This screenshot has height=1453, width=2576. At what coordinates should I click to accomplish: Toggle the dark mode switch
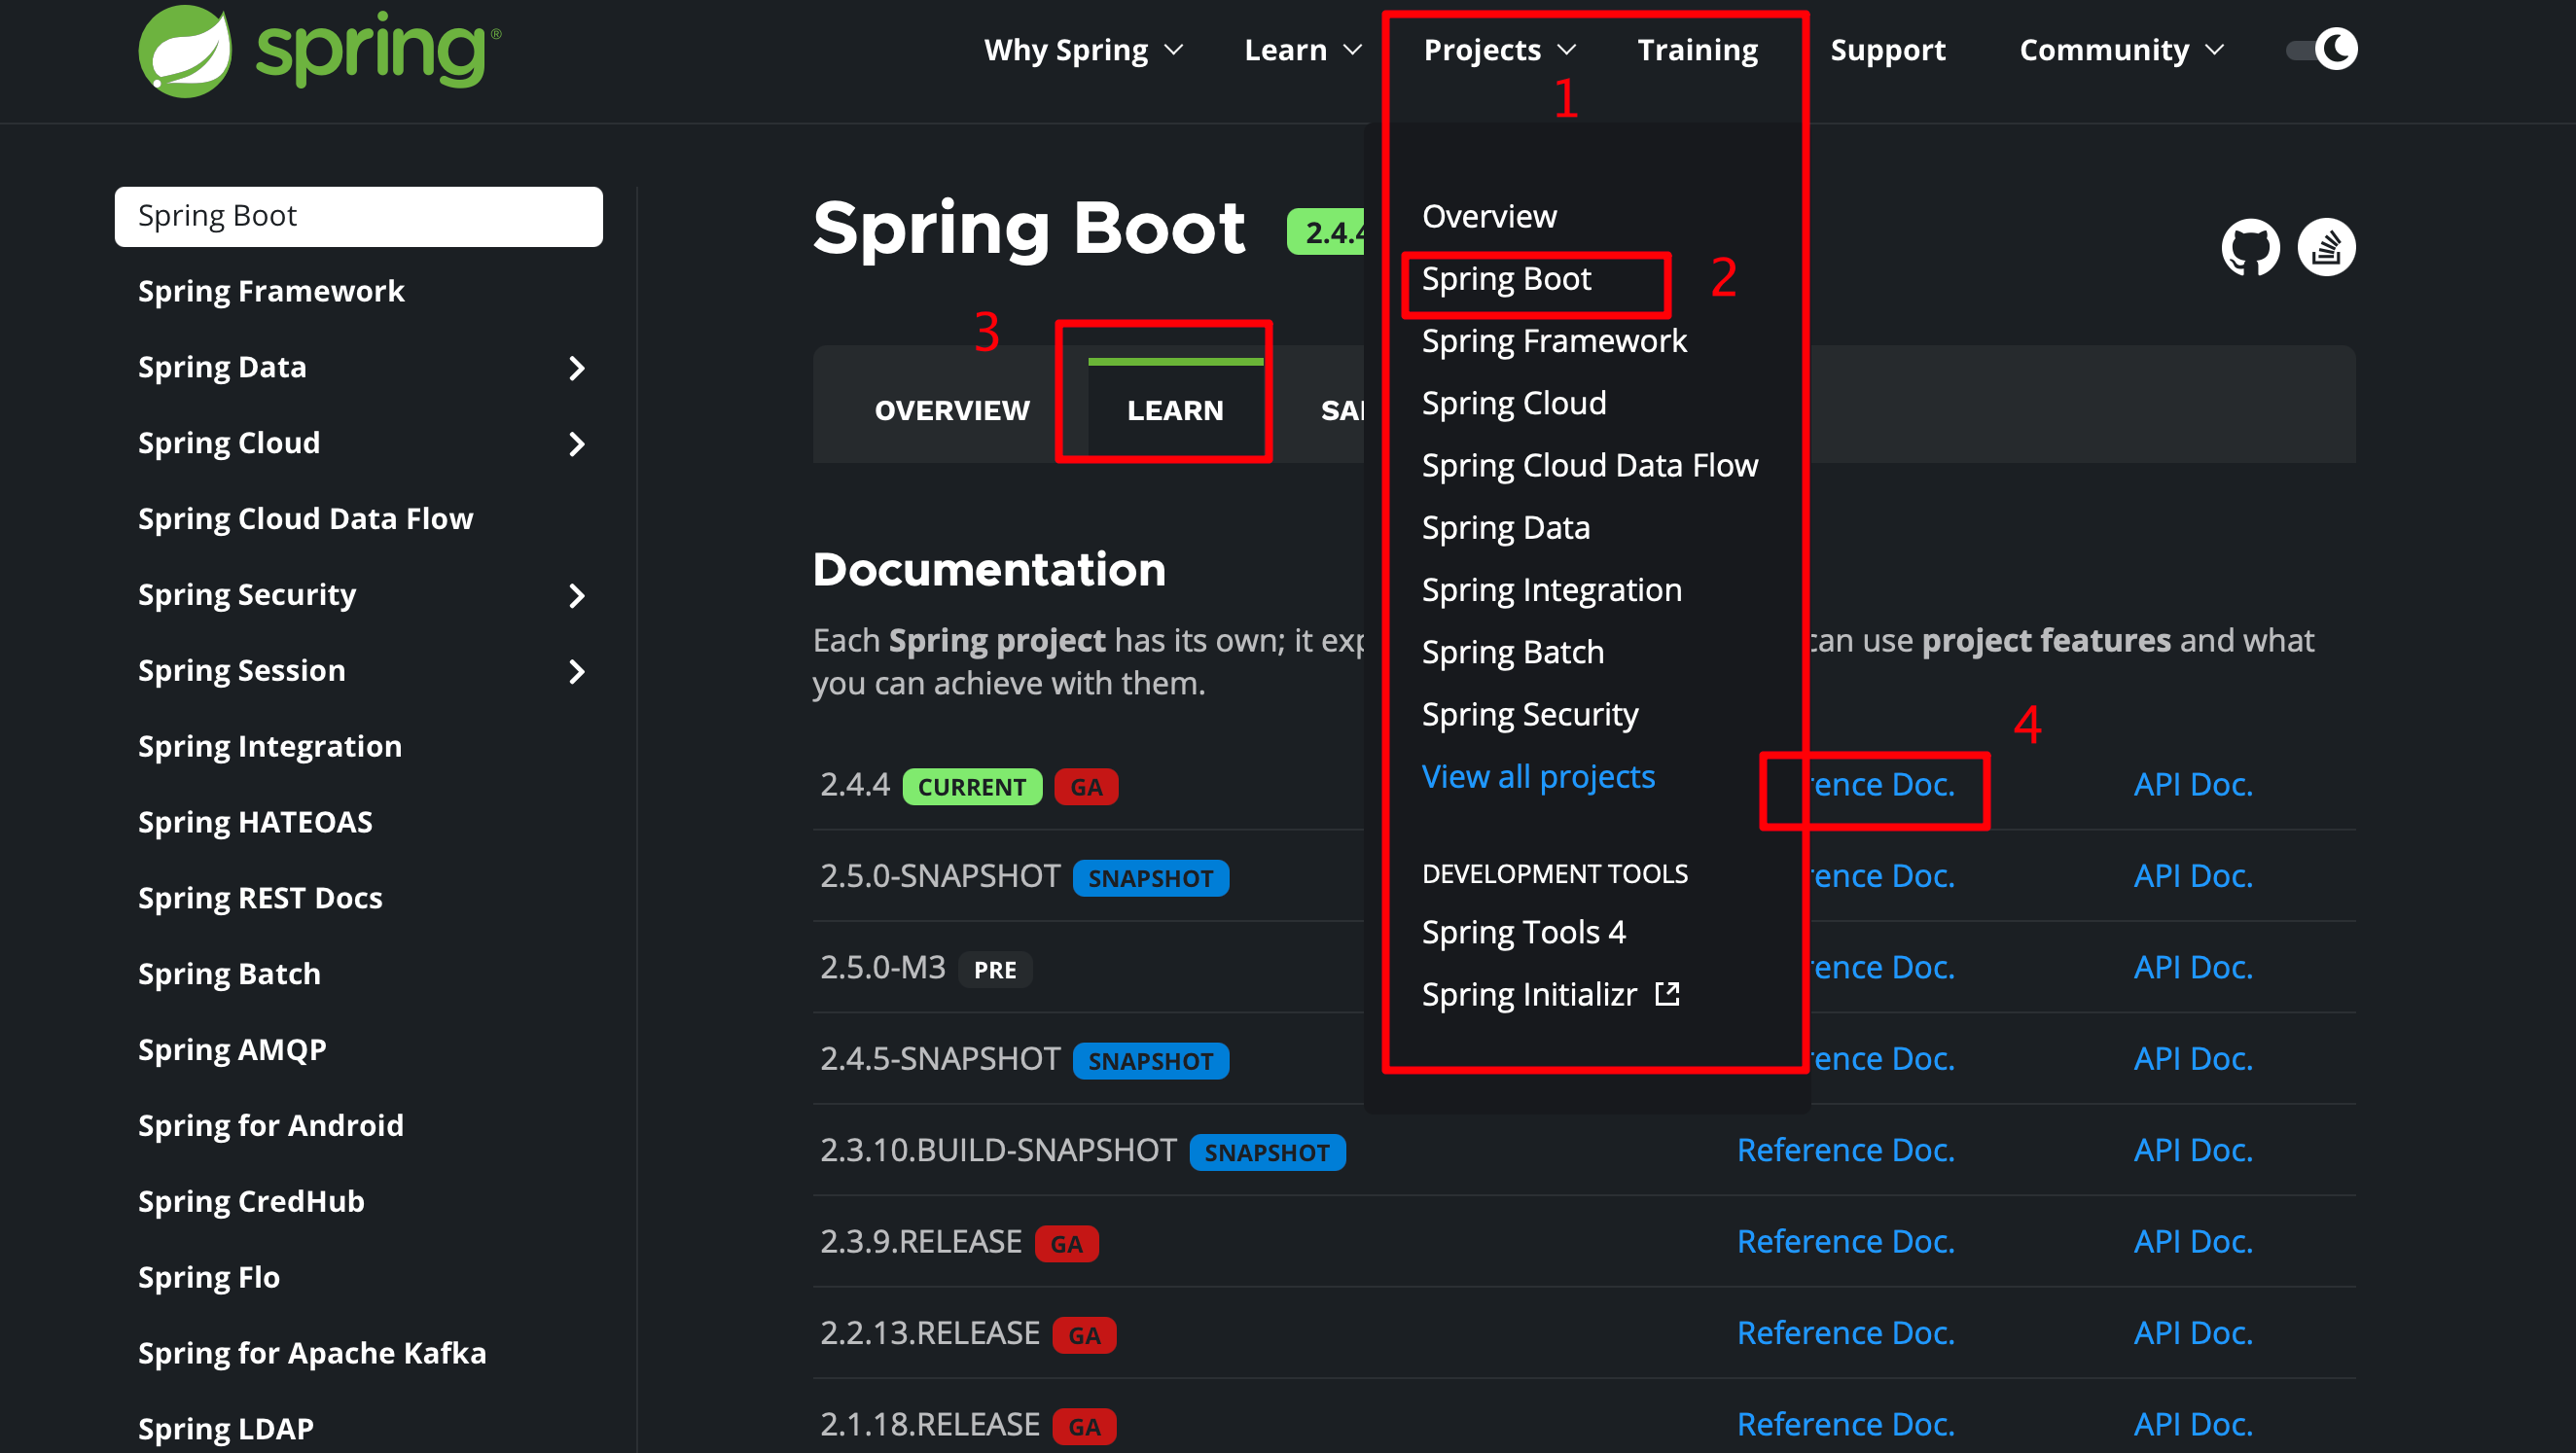click(x=2322, y=49)
